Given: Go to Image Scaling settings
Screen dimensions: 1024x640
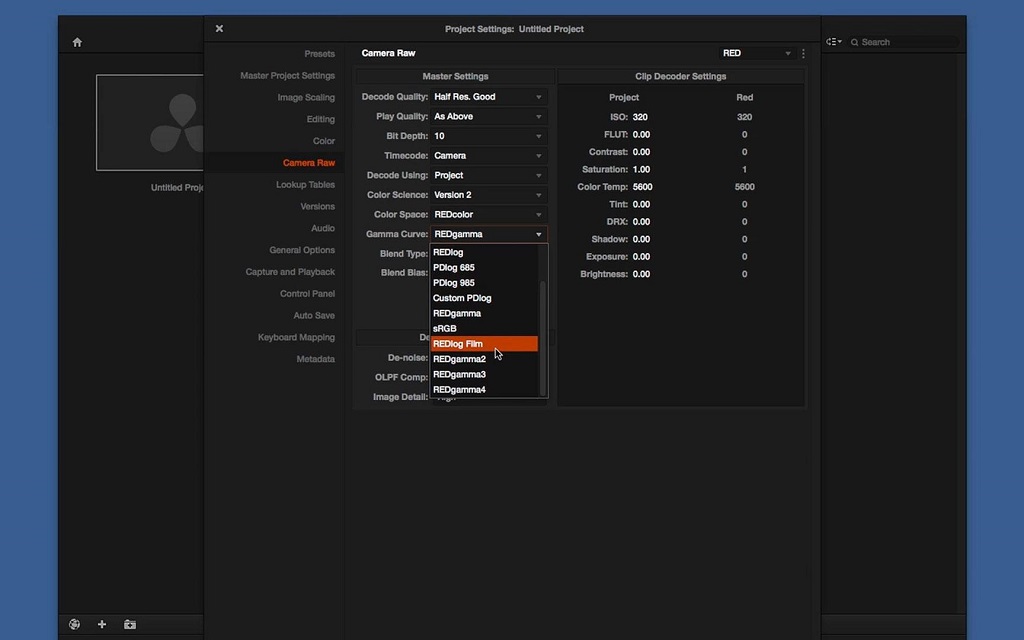Looking at the screenshot, I should (x=306, y=97).
